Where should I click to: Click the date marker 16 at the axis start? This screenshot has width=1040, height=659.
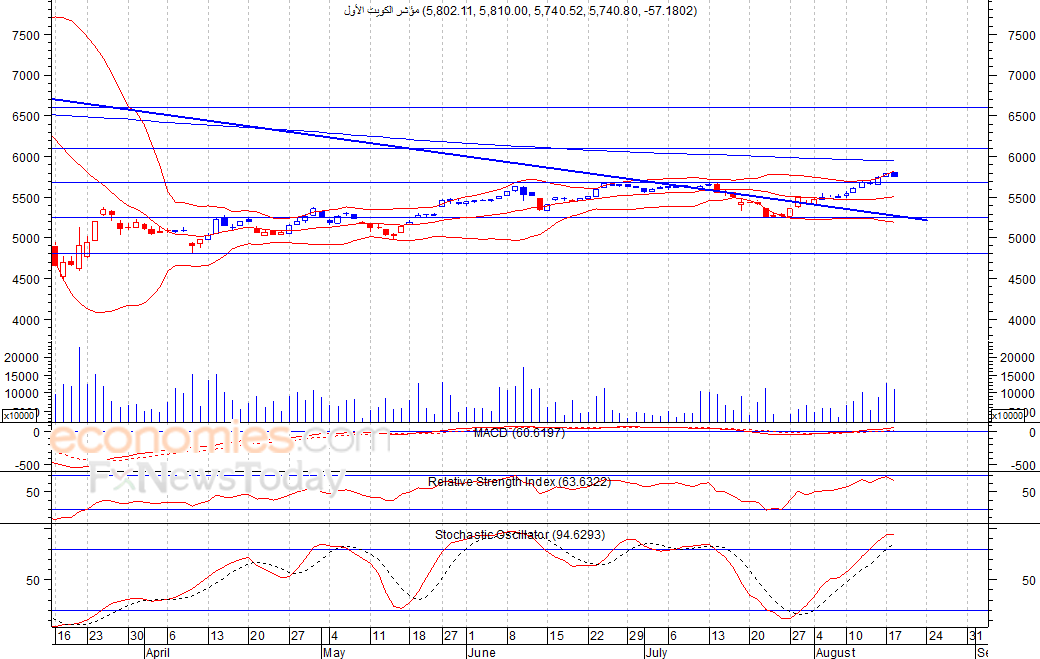coord(64,636)
